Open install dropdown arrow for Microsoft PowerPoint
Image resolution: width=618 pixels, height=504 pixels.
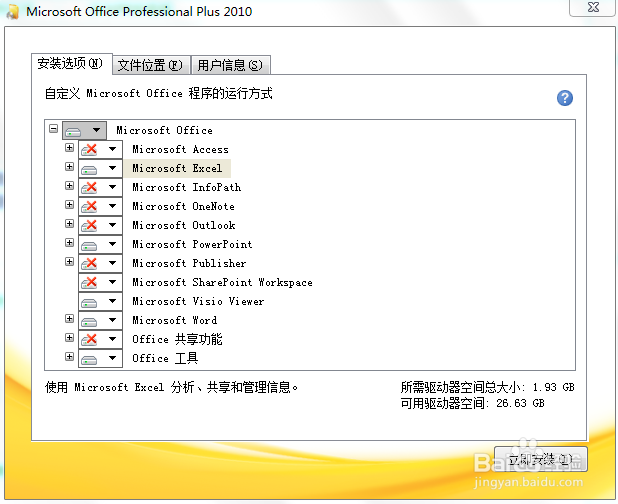click(112, 244)
